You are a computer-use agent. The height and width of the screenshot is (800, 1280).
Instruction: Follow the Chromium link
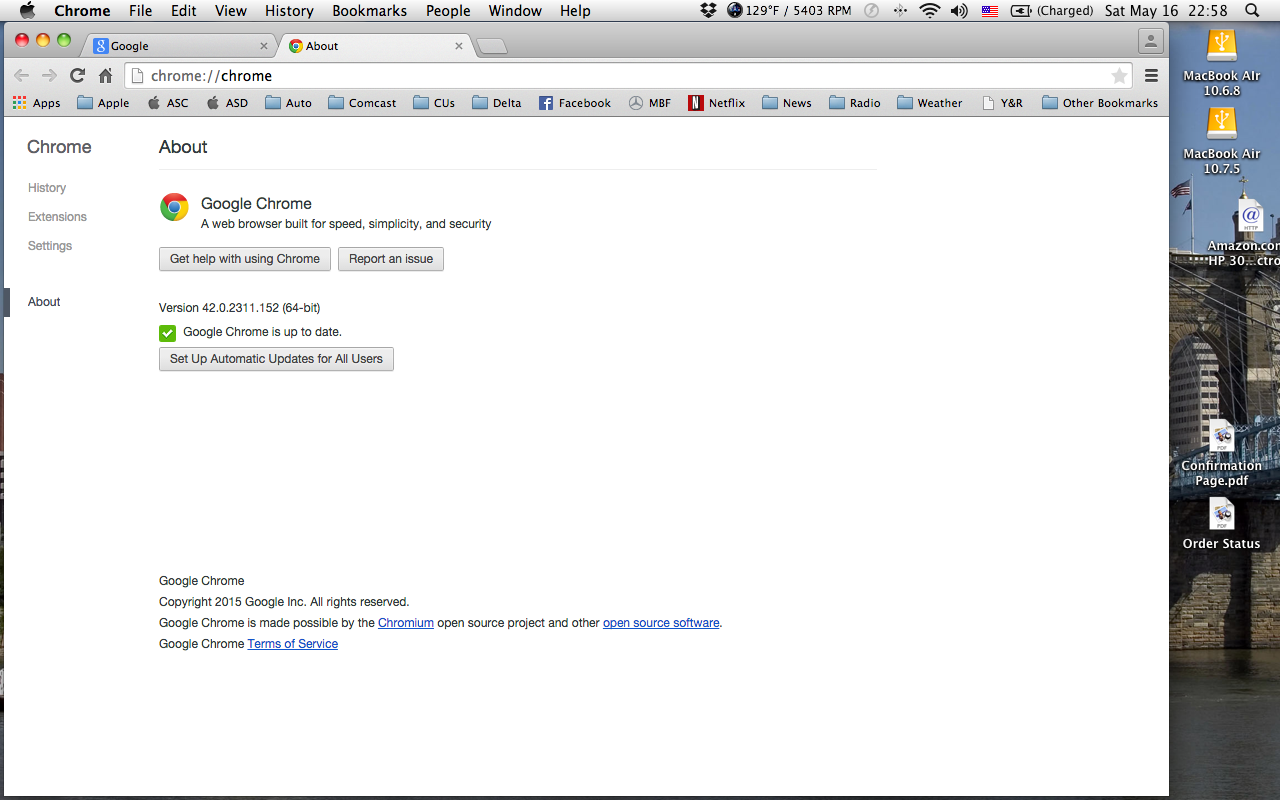pos(406,623)
